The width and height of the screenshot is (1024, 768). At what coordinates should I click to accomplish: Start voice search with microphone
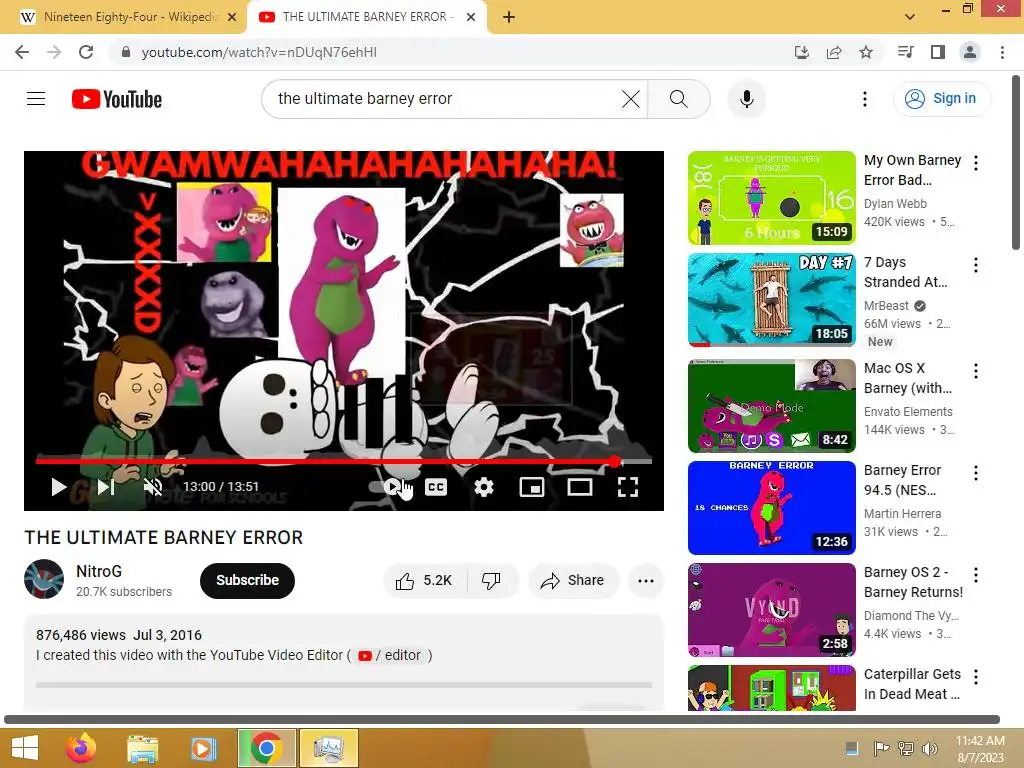pos(746,99)
